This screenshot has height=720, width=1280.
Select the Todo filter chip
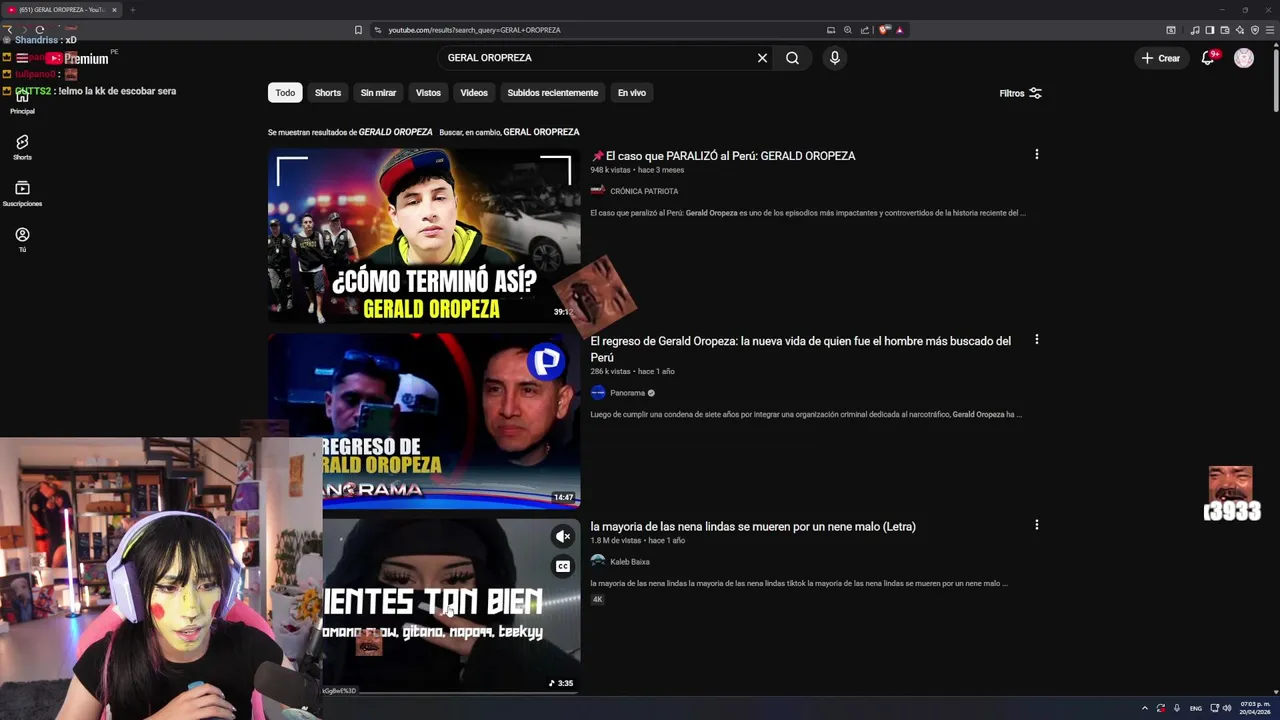(x=285, y=93)
